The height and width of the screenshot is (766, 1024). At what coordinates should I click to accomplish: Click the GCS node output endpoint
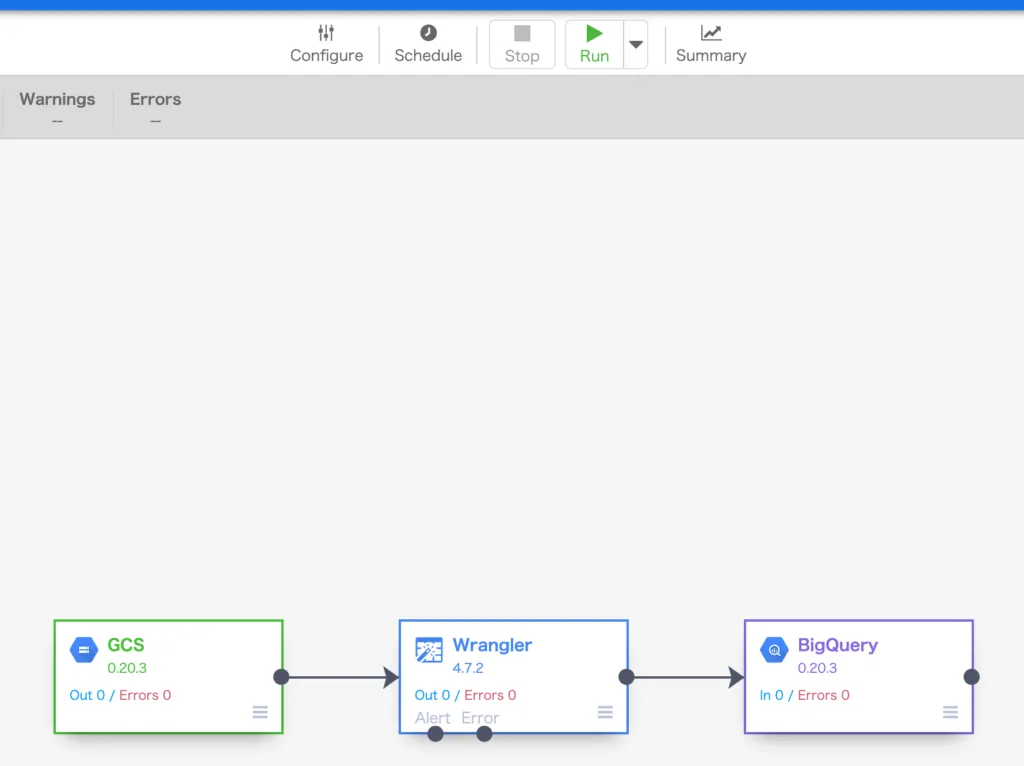tap(281, 677)
